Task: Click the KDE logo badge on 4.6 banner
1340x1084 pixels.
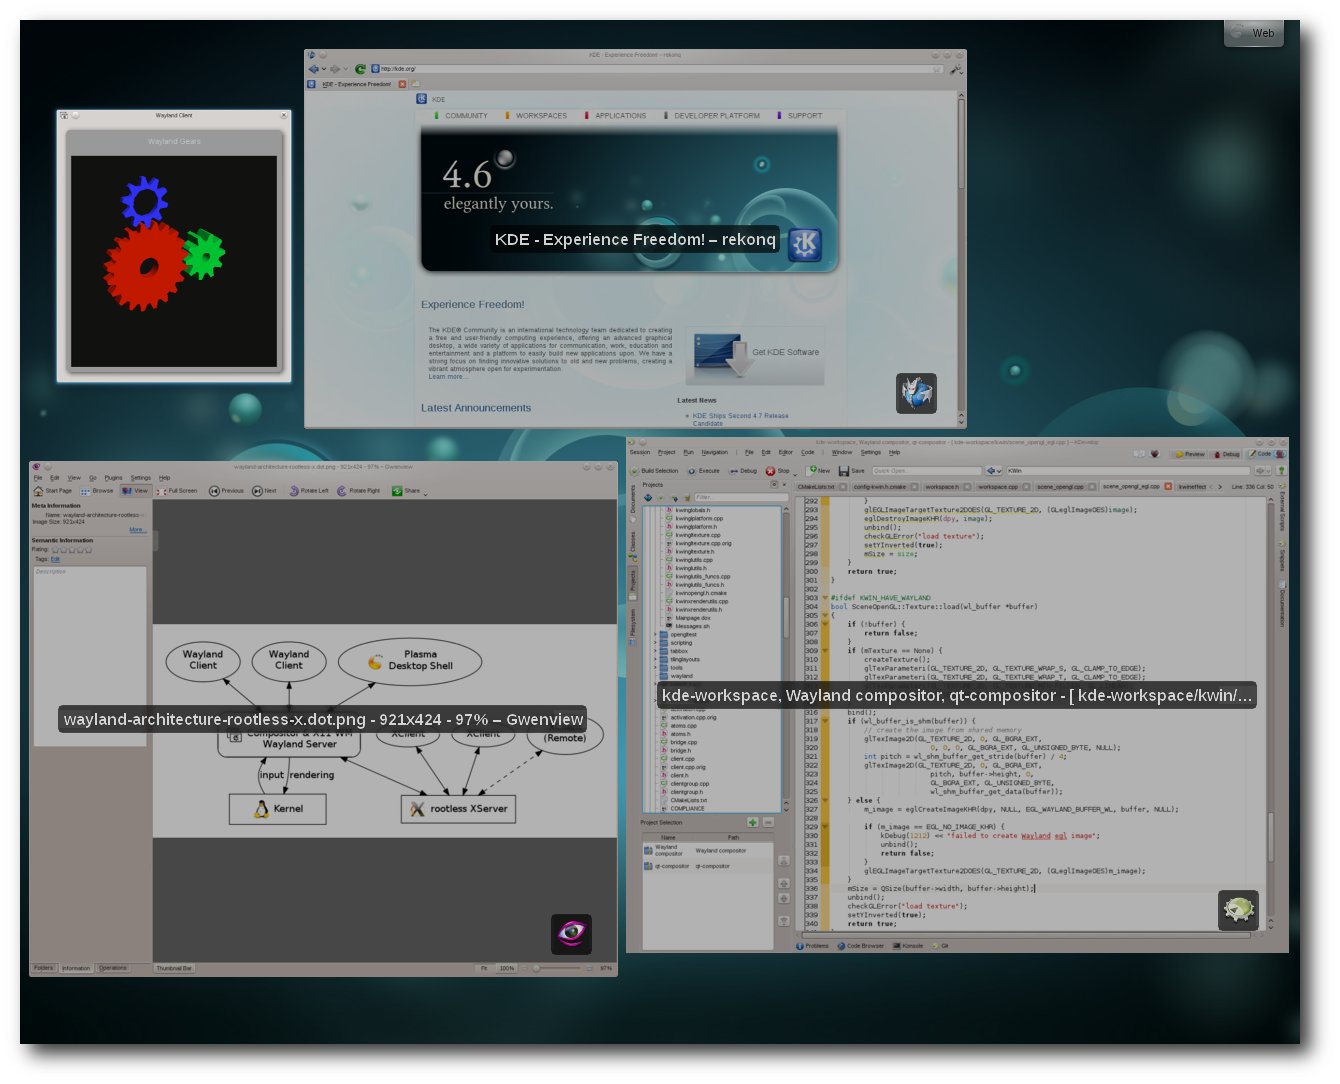Action: click(805, 243)
